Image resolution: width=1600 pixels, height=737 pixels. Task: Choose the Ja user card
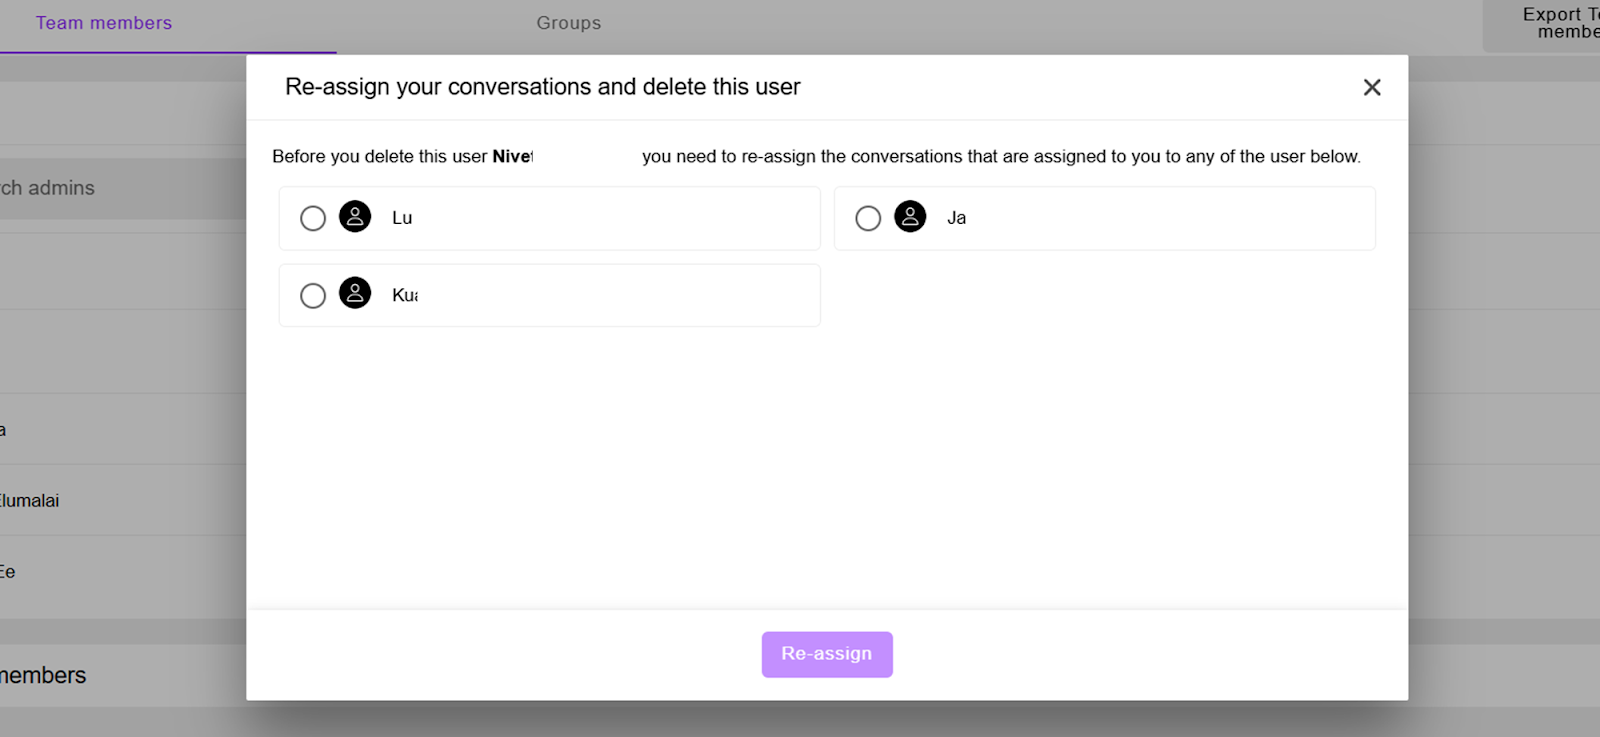1104,218
